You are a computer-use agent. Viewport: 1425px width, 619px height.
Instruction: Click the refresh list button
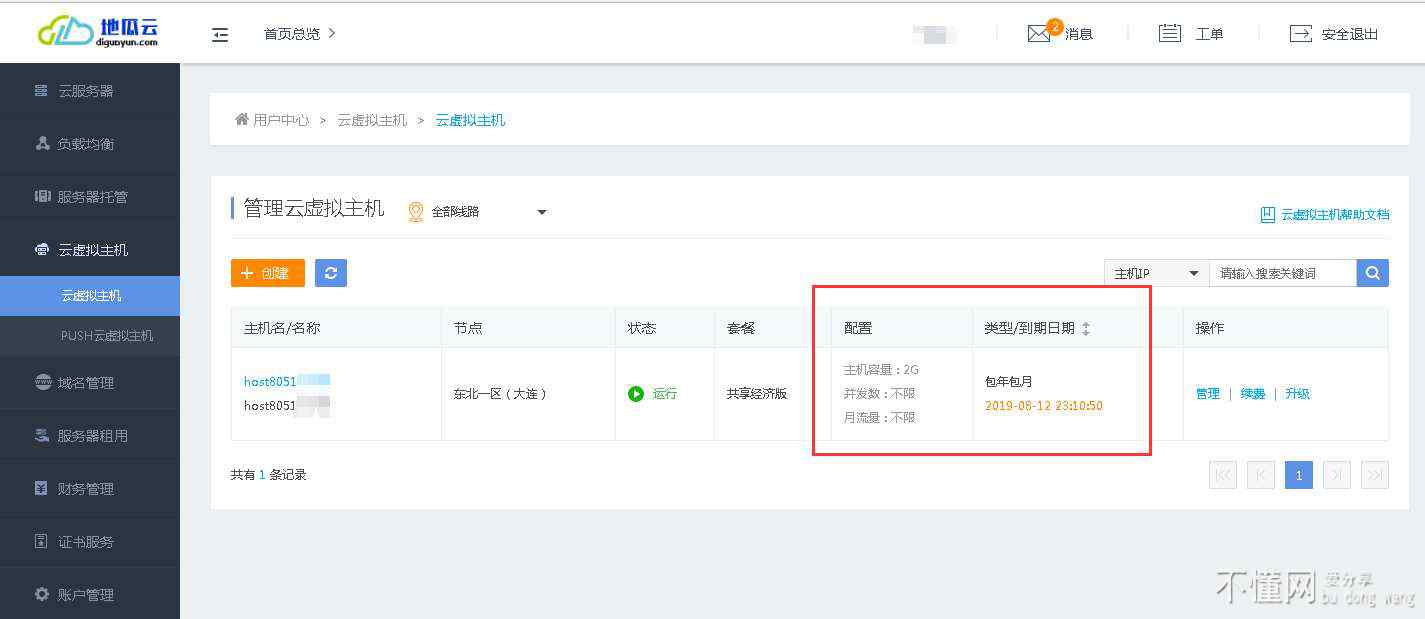331,273
